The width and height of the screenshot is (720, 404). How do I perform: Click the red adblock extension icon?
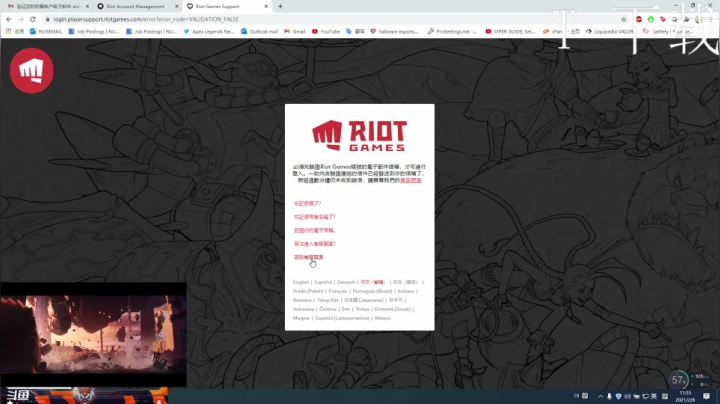click(x=639, y=19)
